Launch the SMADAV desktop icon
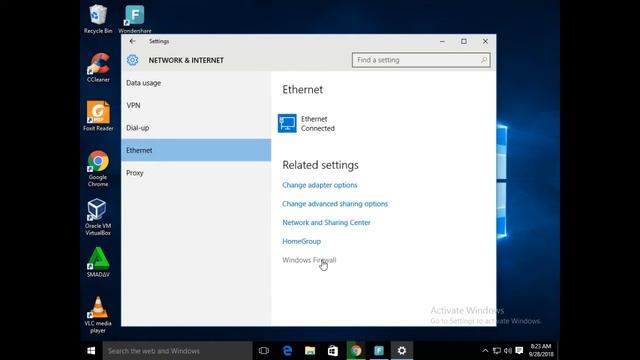This screenshot has height=360, width=640. tap(98, 262)
